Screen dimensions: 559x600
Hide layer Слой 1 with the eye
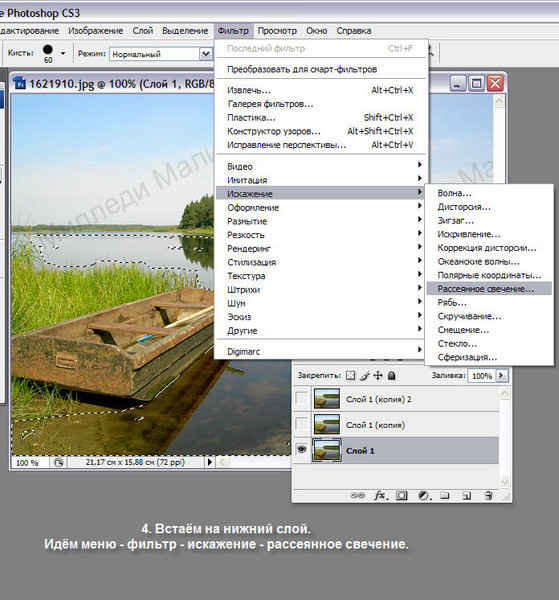(x=302, y=449)
